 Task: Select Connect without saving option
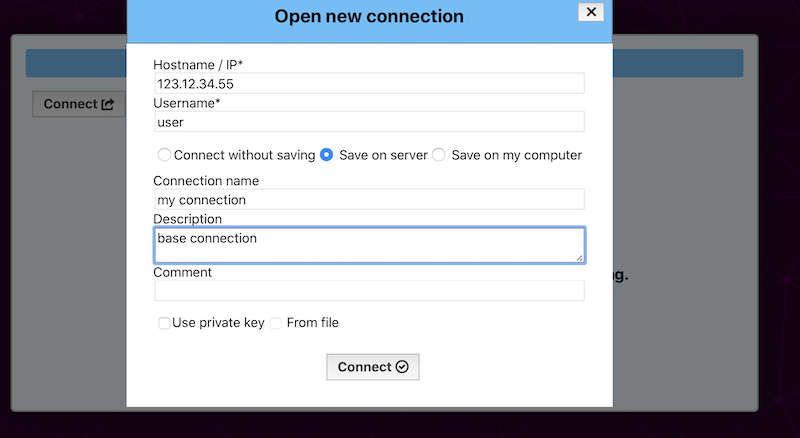coord(165,155)
